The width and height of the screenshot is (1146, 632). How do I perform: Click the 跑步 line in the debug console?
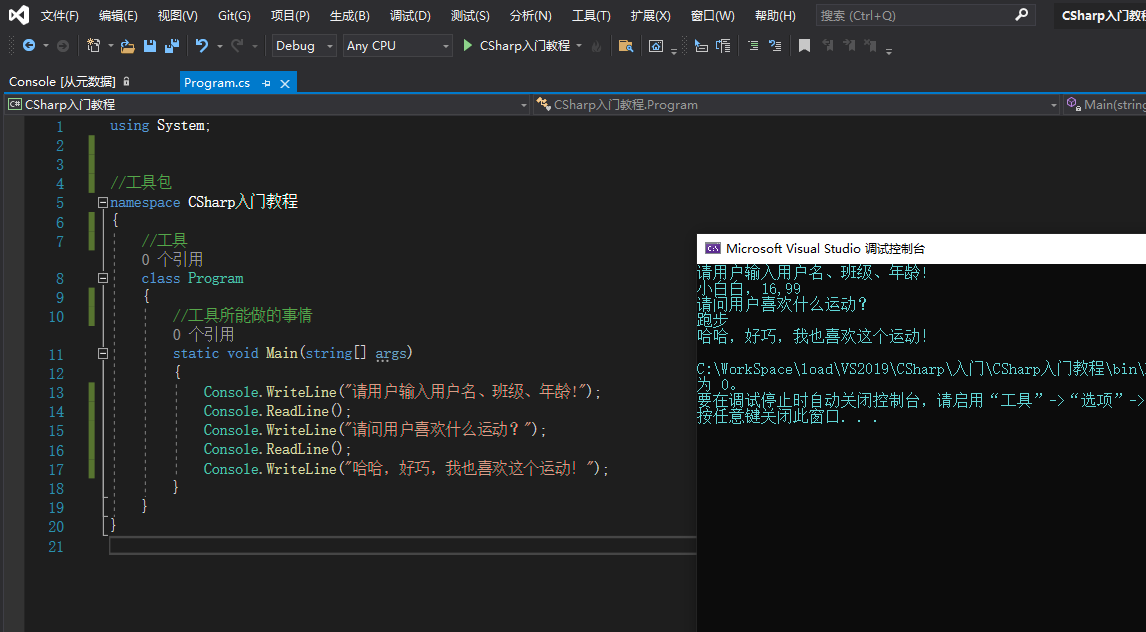(713, 320)
